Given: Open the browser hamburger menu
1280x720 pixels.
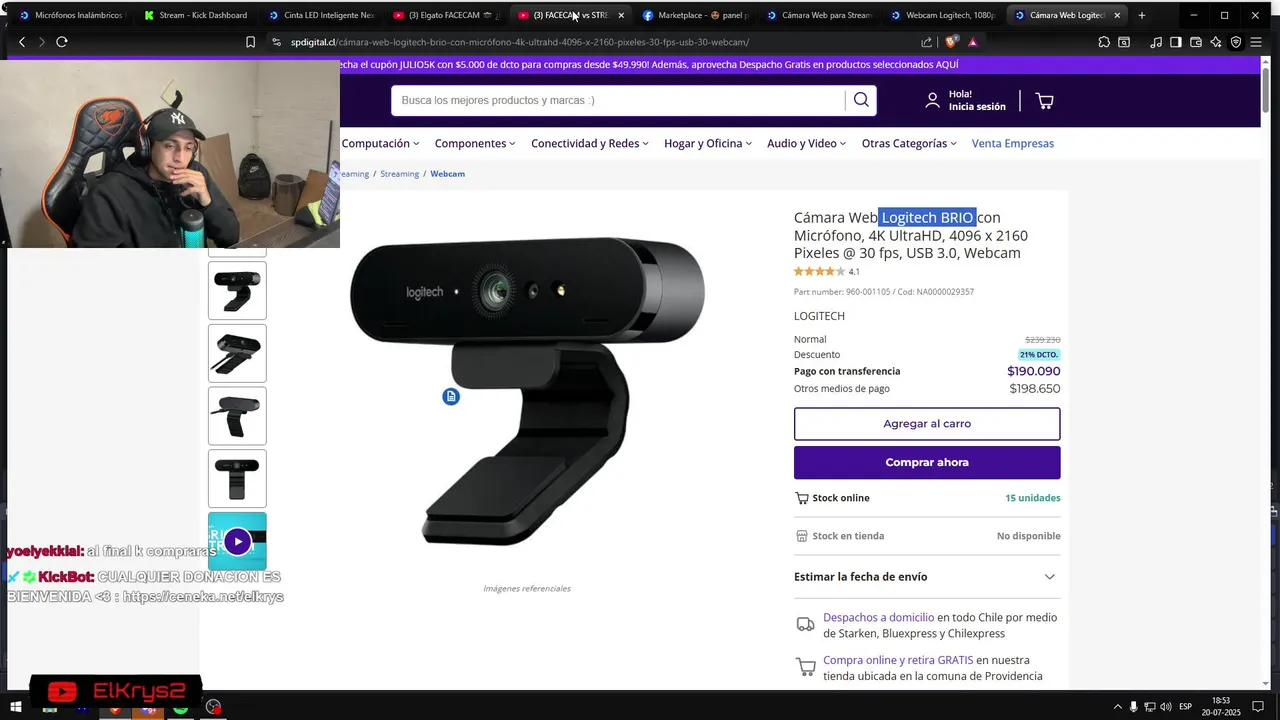Looking at the screenshot, I should [x=1256, y=42].
